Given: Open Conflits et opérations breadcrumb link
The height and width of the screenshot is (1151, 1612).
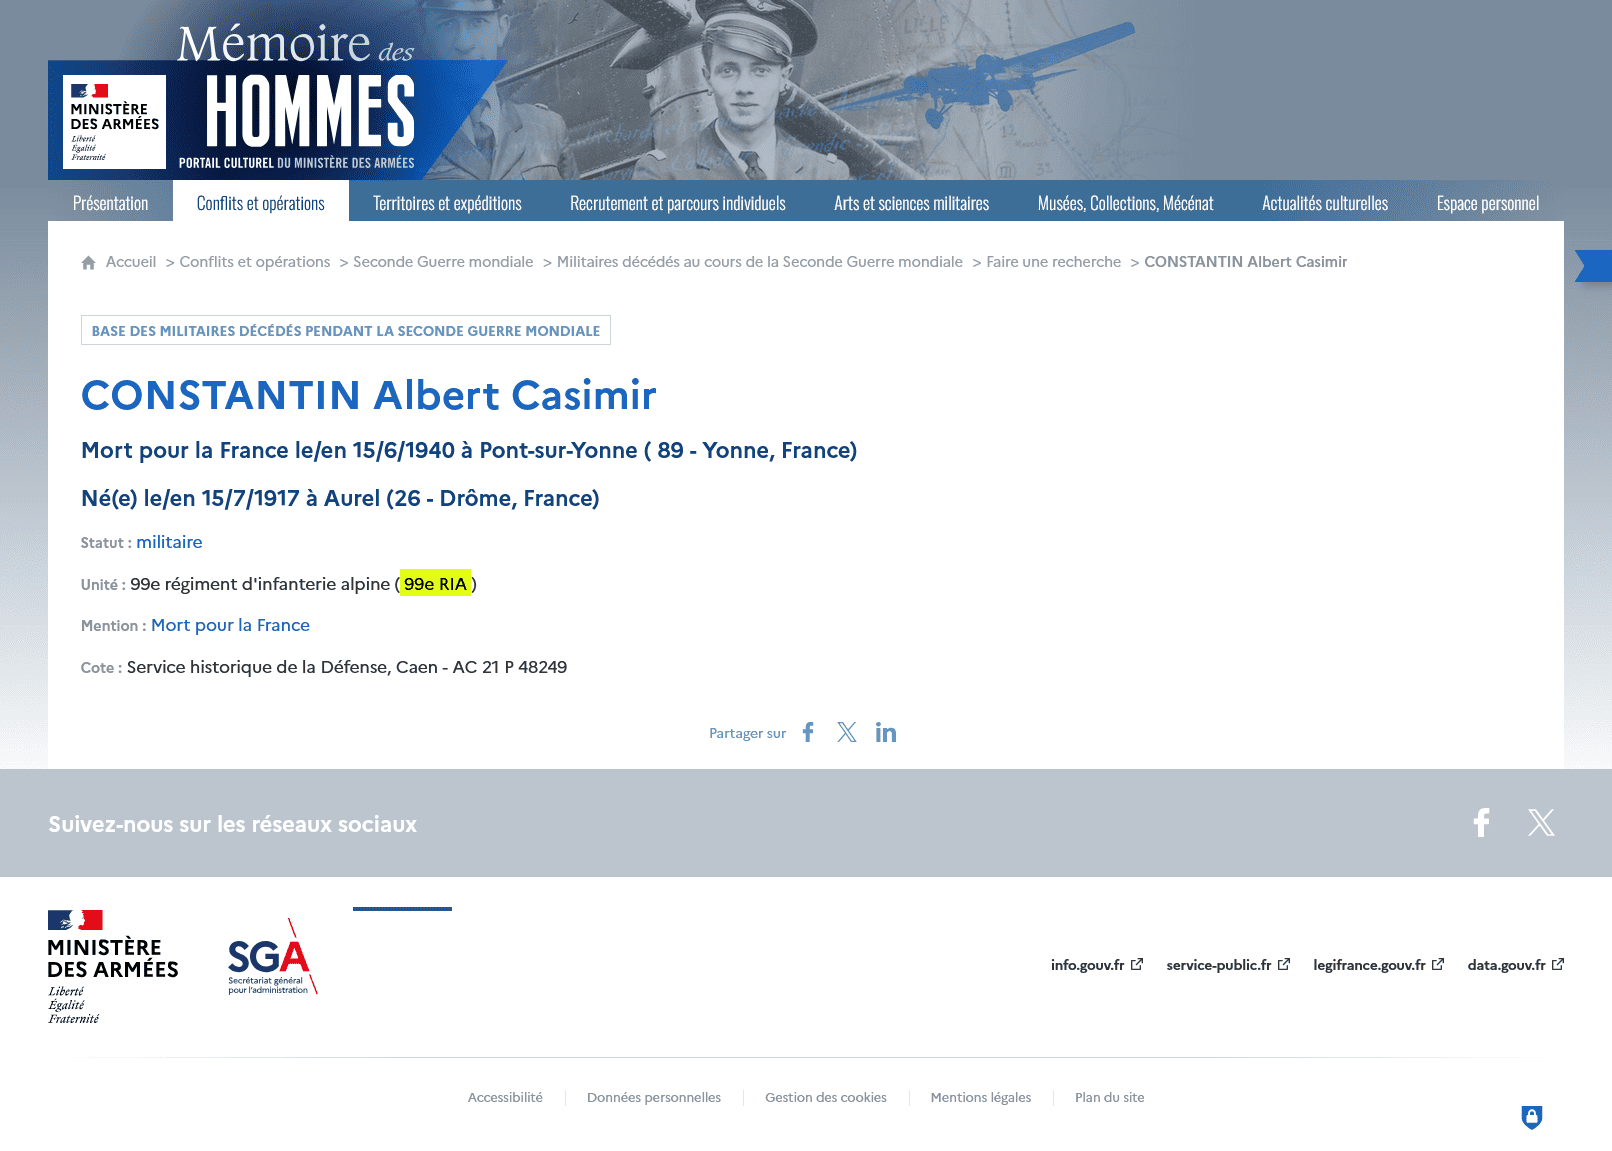Looking at the screenshot, I should coord(255,262).
